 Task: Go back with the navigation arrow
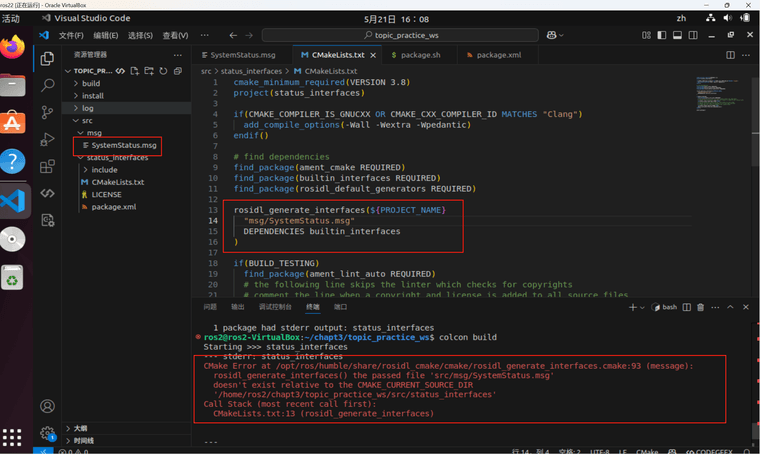pos(233,35)
